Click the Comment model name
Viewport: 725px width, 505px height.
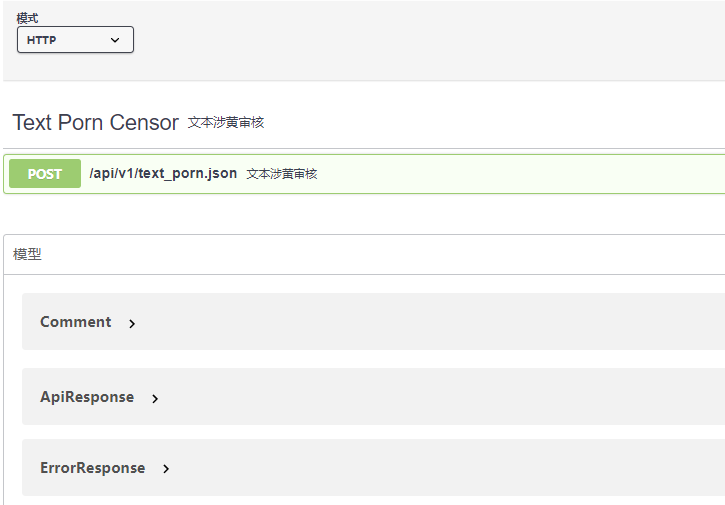pyautogui.click(x=75, y=322)
